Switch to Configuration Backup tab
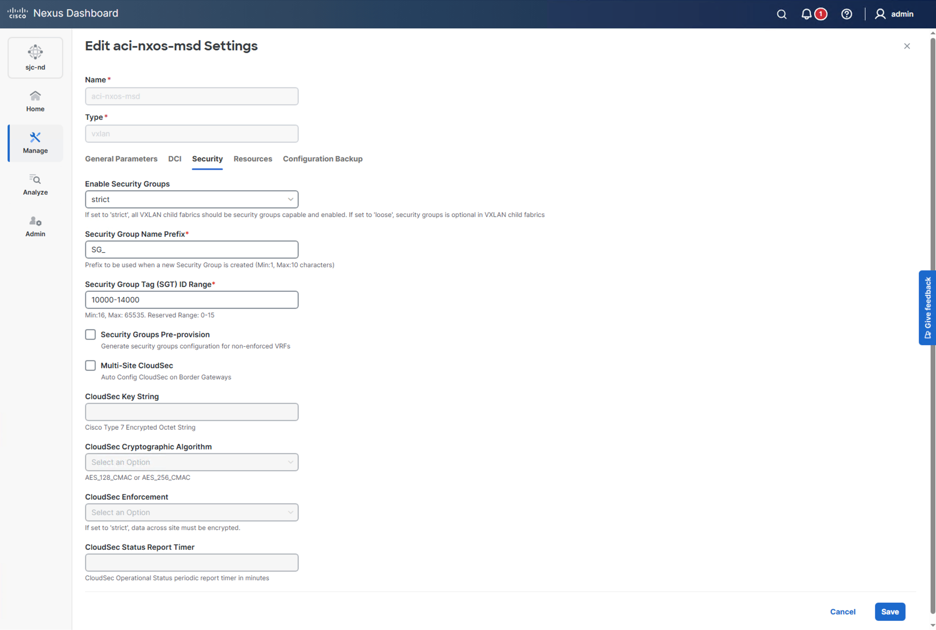 tap(322, 159)
